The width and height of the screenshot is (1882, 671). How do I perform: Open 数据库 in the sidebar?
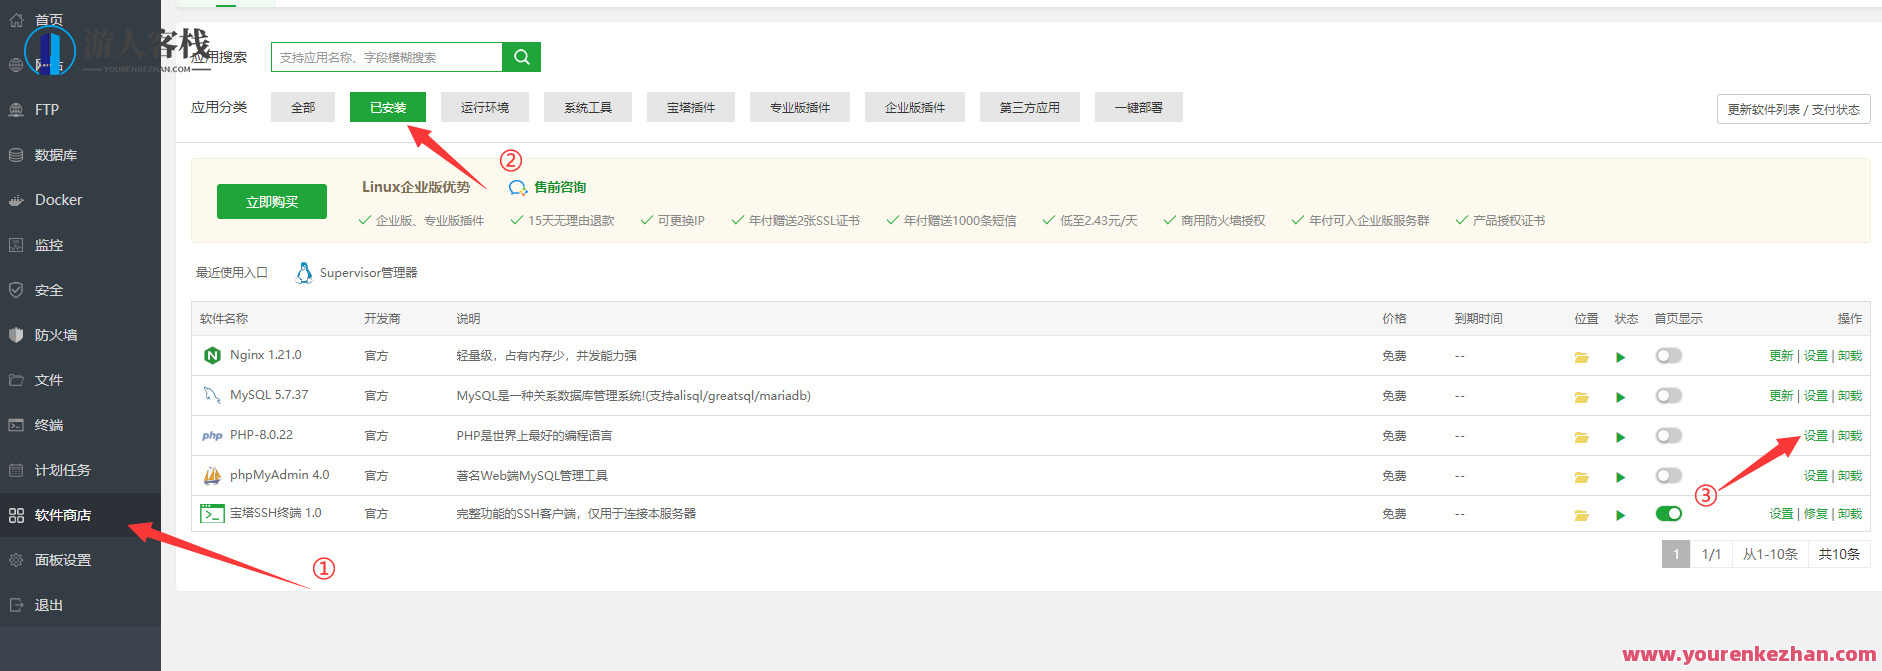click(x=80, y=155)
